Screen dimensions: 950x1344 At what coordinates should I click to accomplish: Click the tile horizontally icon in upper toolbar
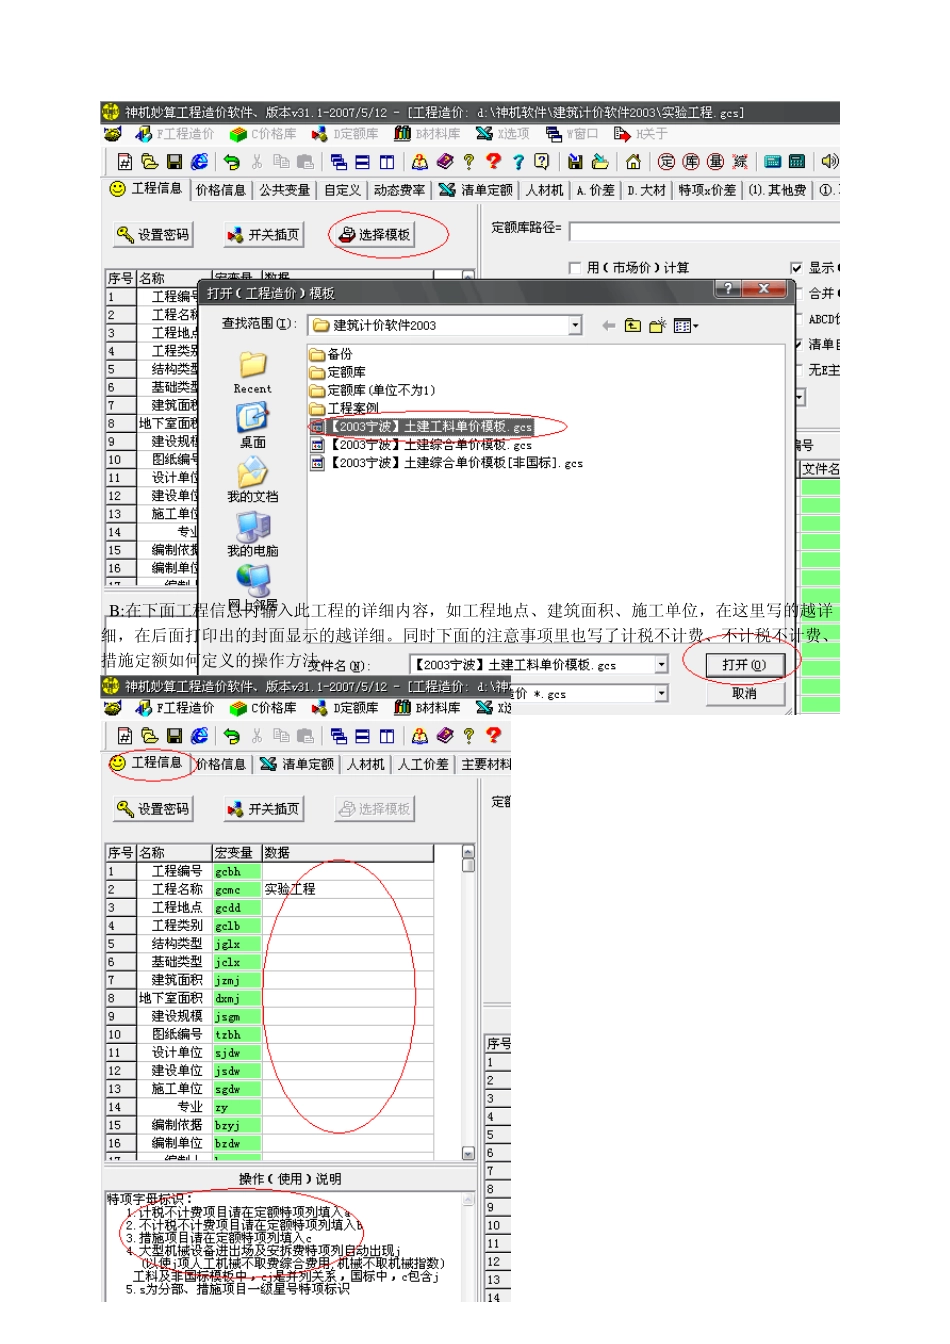tap(363, 162)
